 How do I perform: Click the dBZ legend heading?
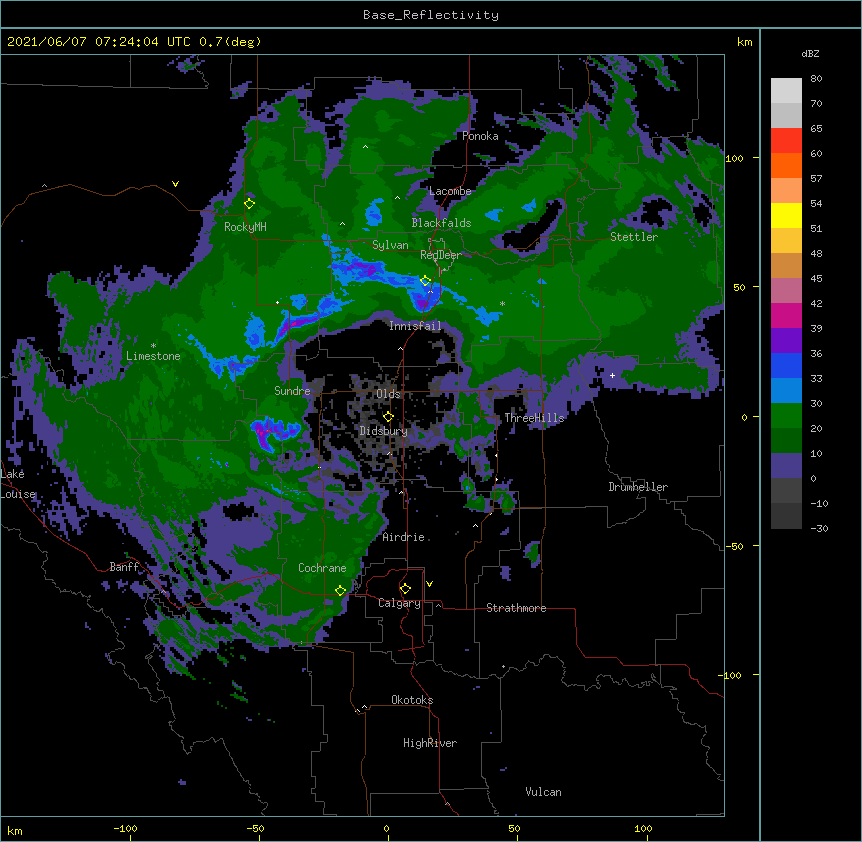point(810,54)
